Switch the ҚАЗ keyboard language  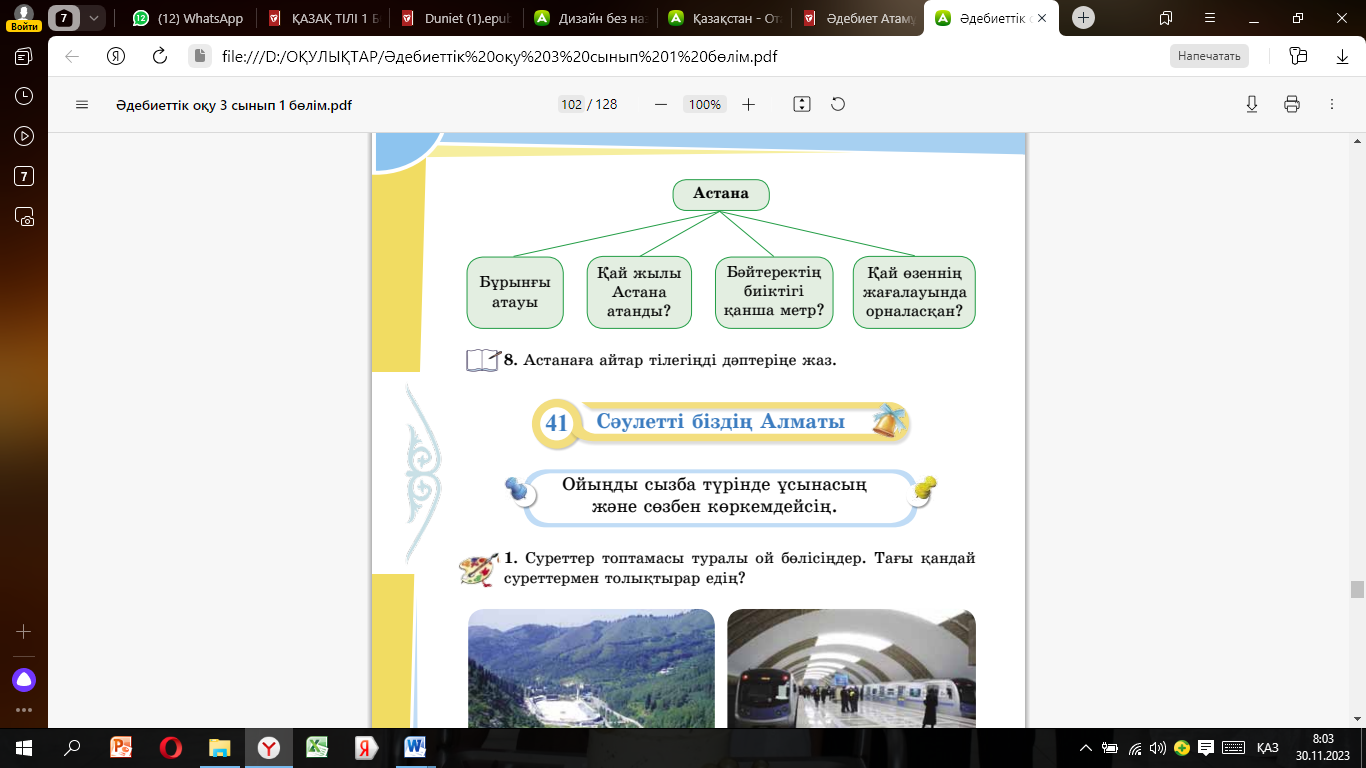1267,747
